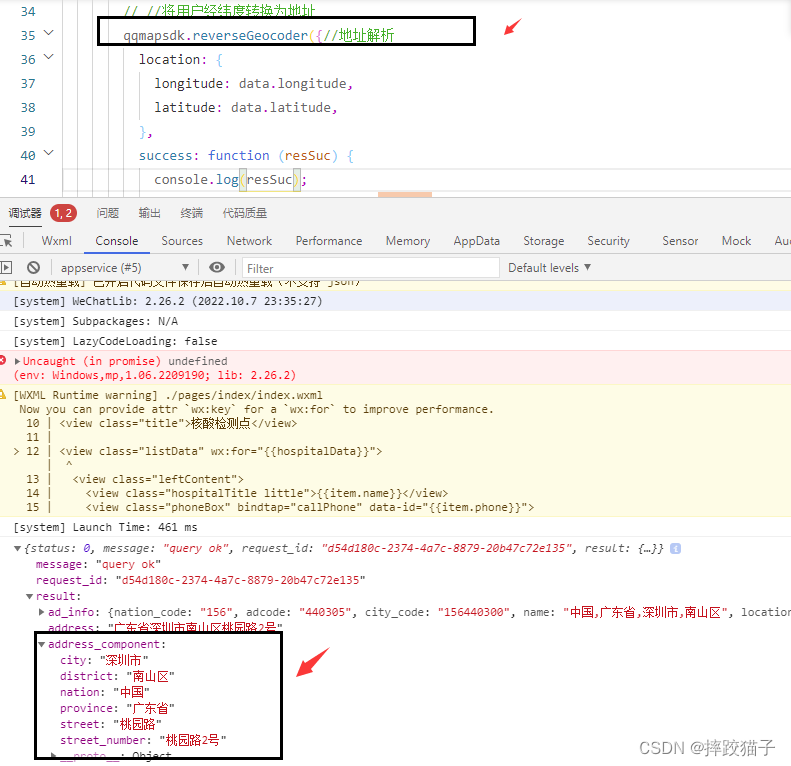The height and width of the screenshot is (766, 791).
Task: Open the Mock tab
Action: coord(736,241)
